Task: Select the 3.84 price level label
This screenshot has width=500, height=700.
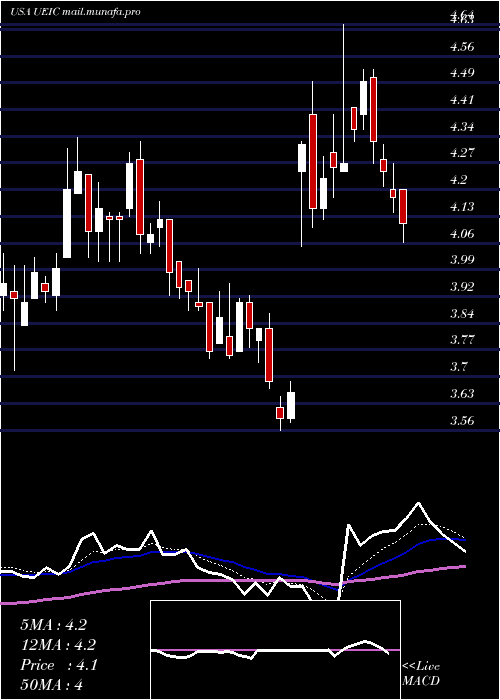Action: pyautogui.click(x=463, y=313)
